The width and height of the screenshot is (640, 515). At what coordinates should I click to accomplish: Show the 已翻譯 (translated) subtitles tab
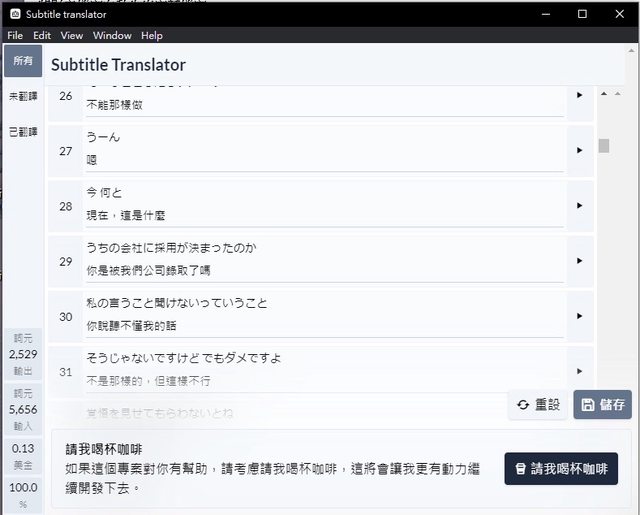[22, 131]
